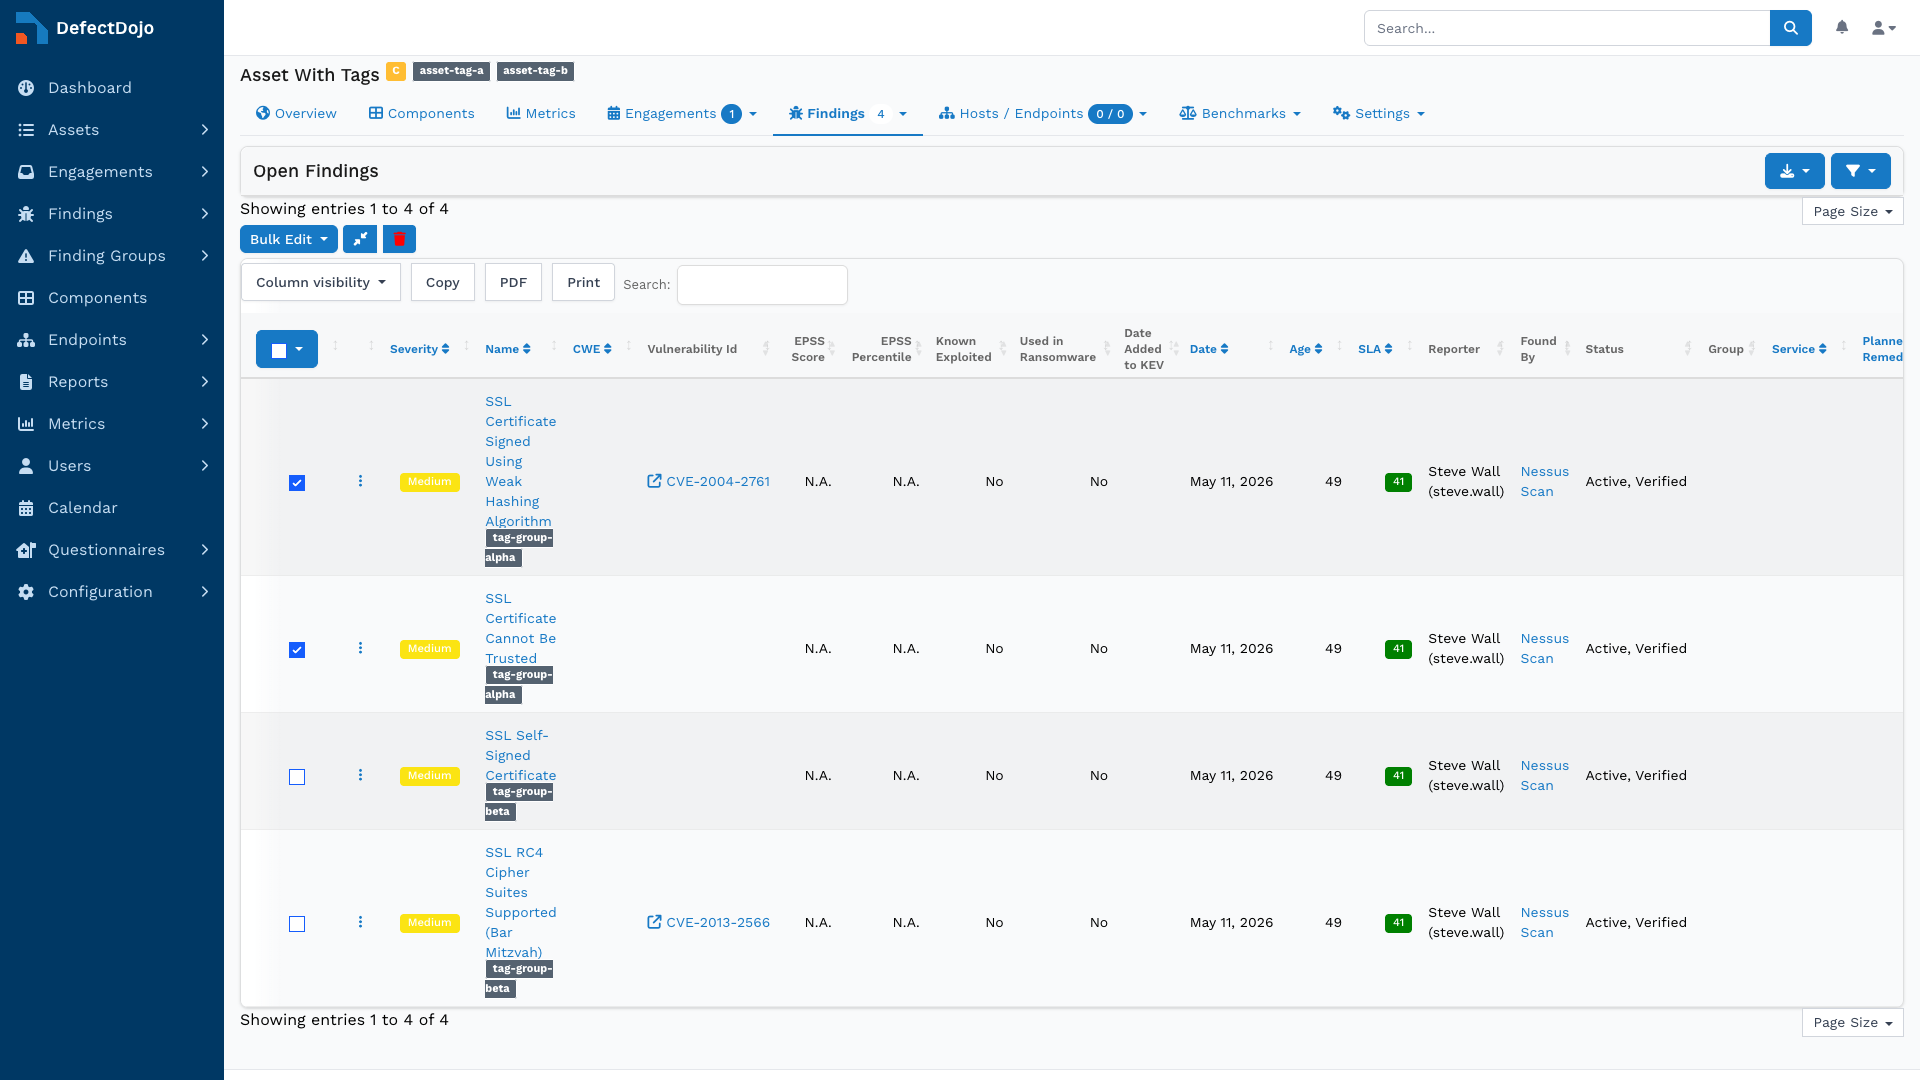Open the download report dropdown icon
Viewport: 1920px width, 1080px height.
(1795, 171)
